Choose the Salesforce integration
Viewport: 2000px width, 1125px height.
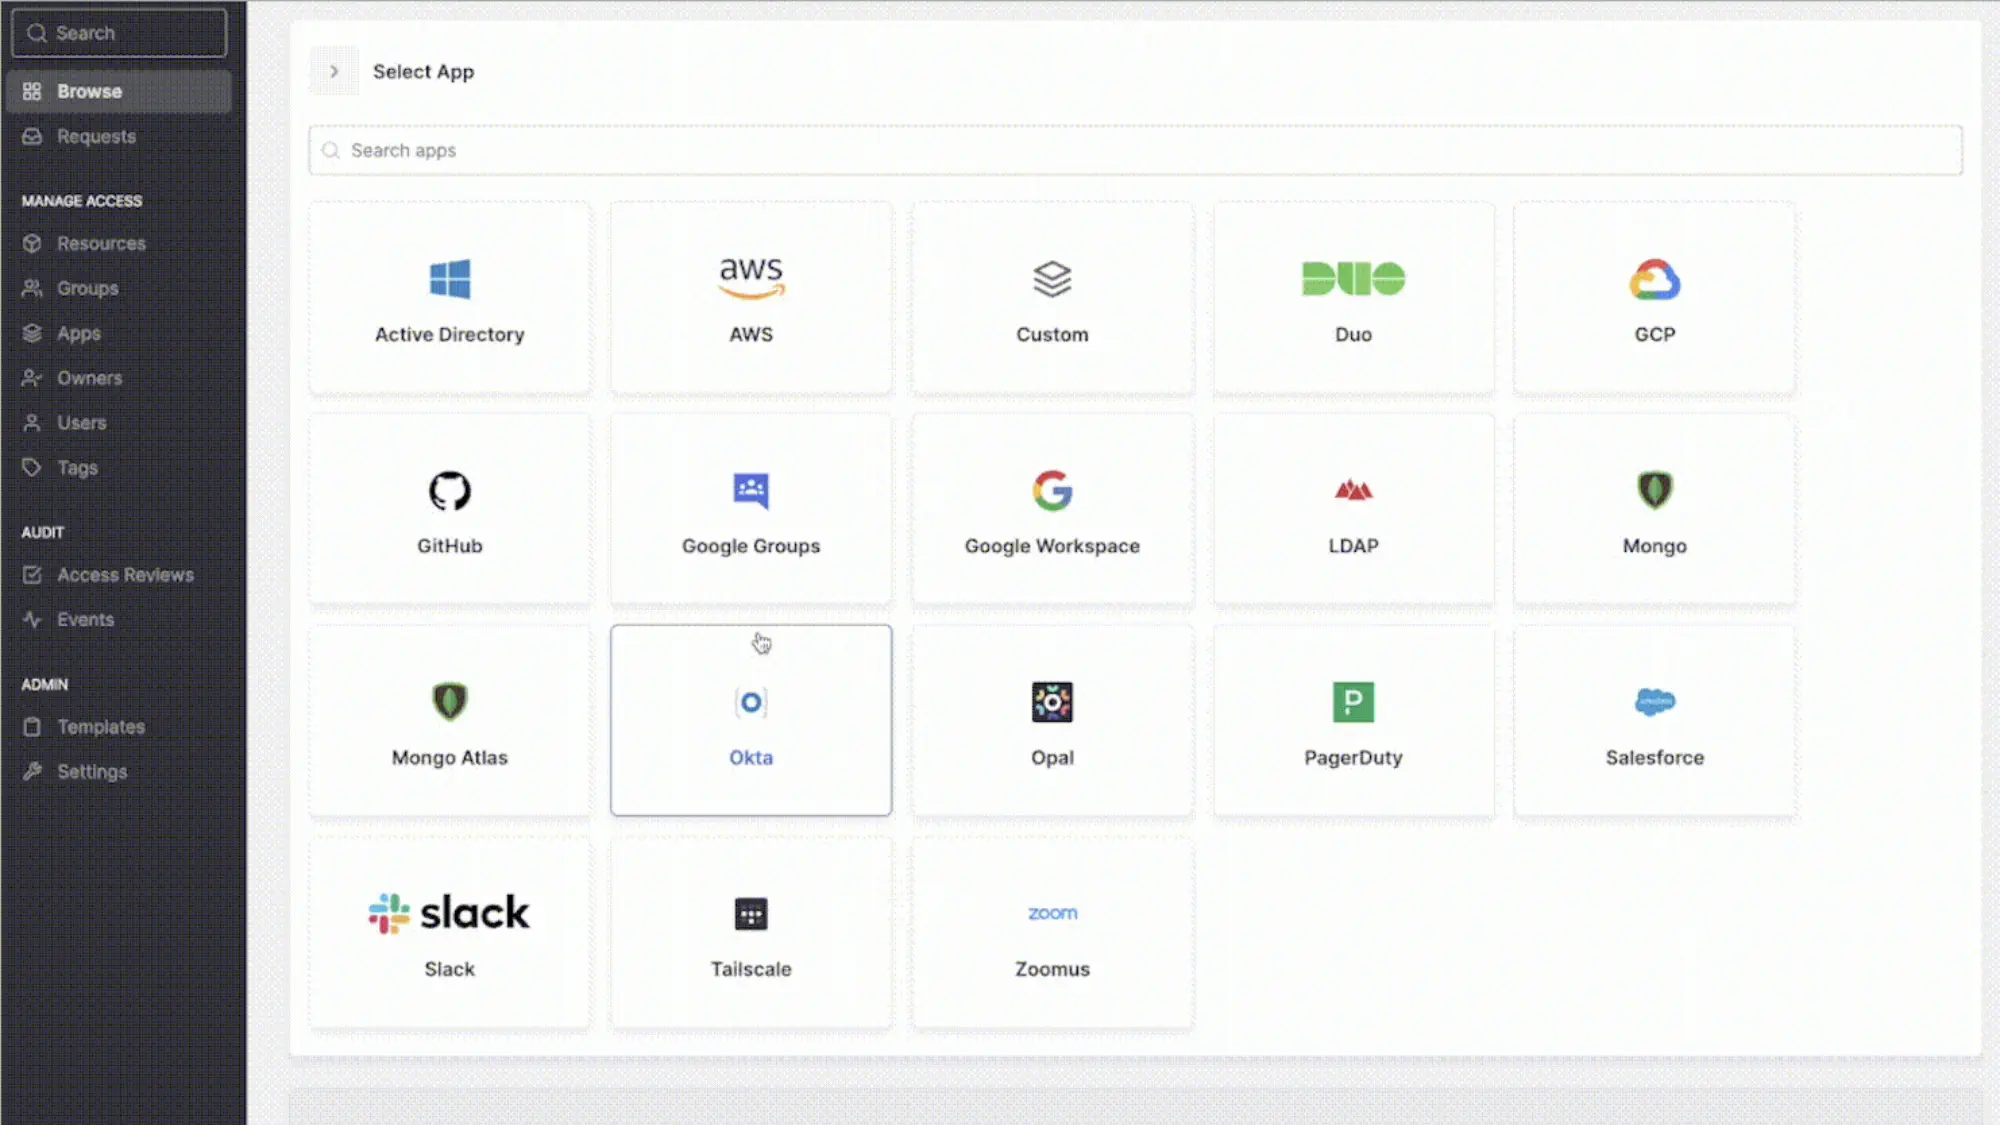tap(1655, 720)
